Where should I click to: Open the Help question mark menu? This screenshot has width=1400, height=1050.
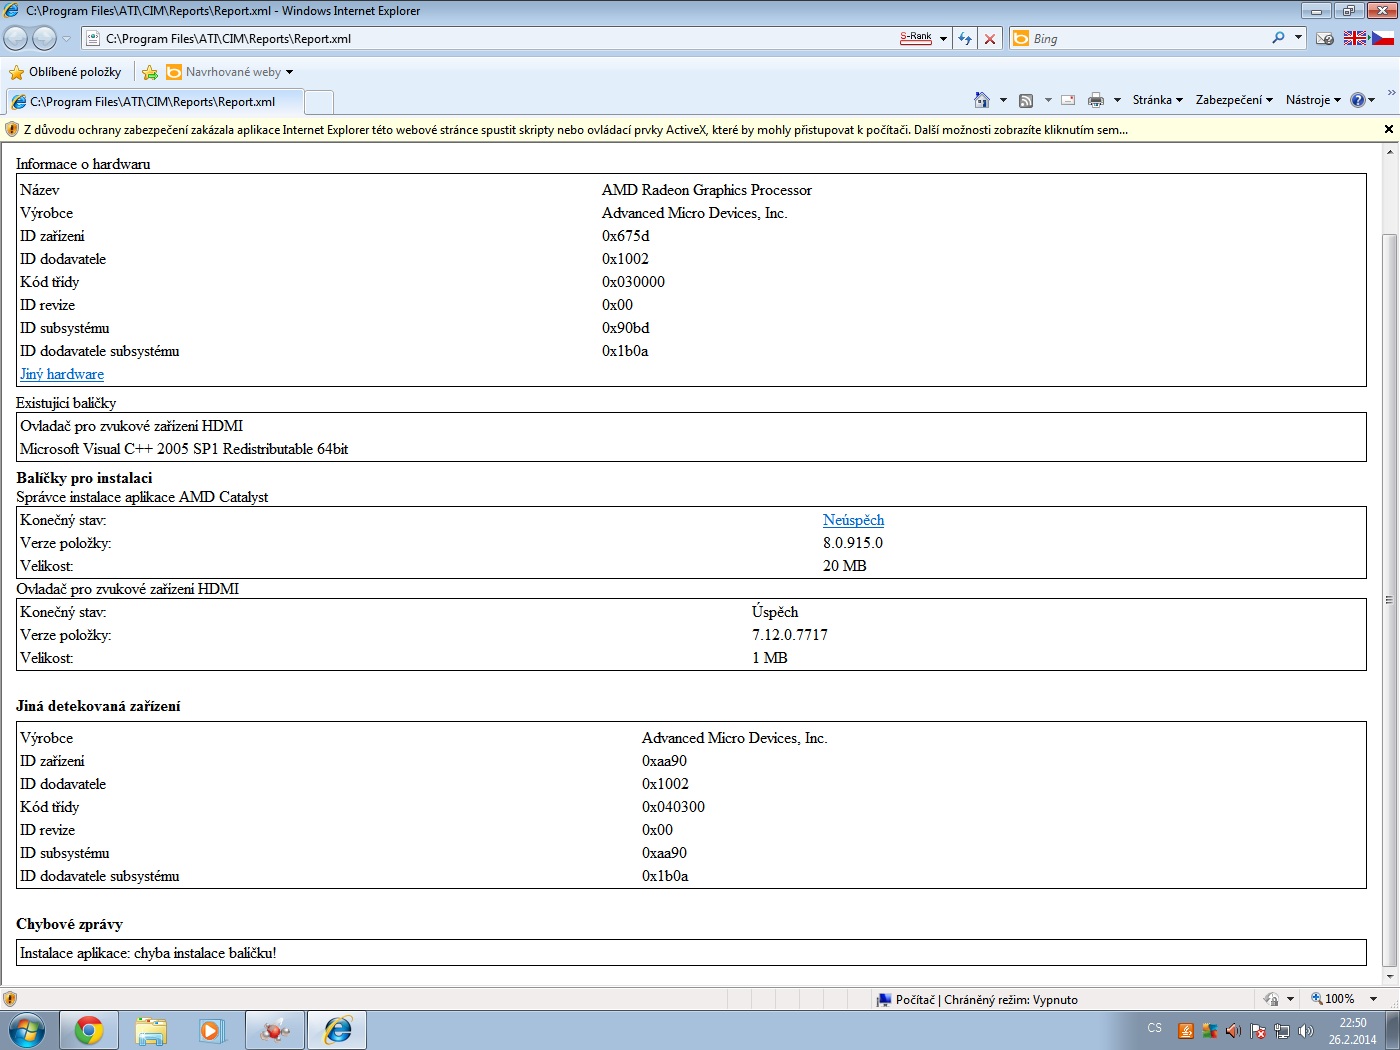point(1362,100)
